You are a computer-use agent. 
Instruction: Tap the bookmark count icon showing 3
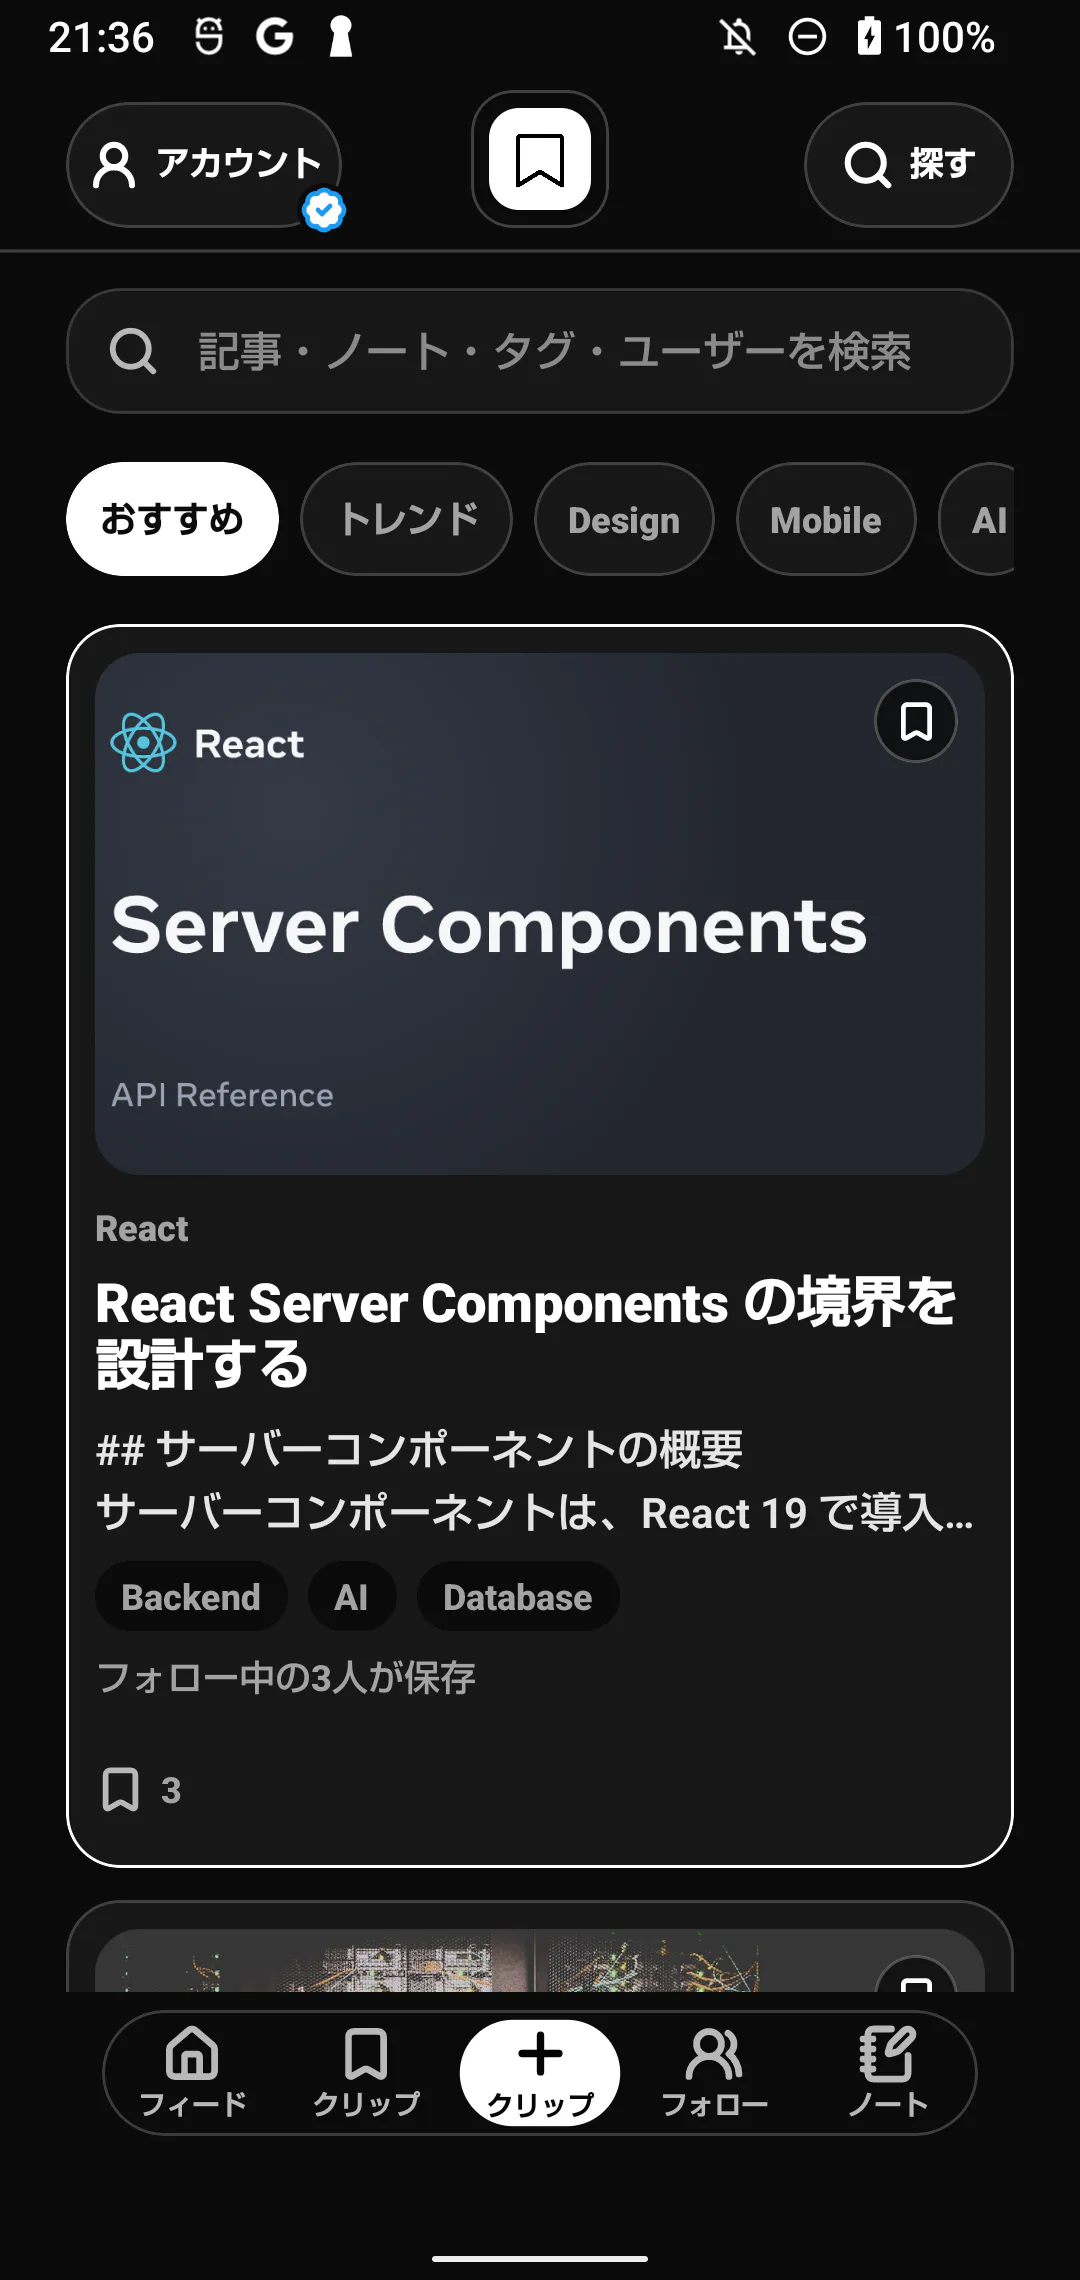pos(120,1790)
